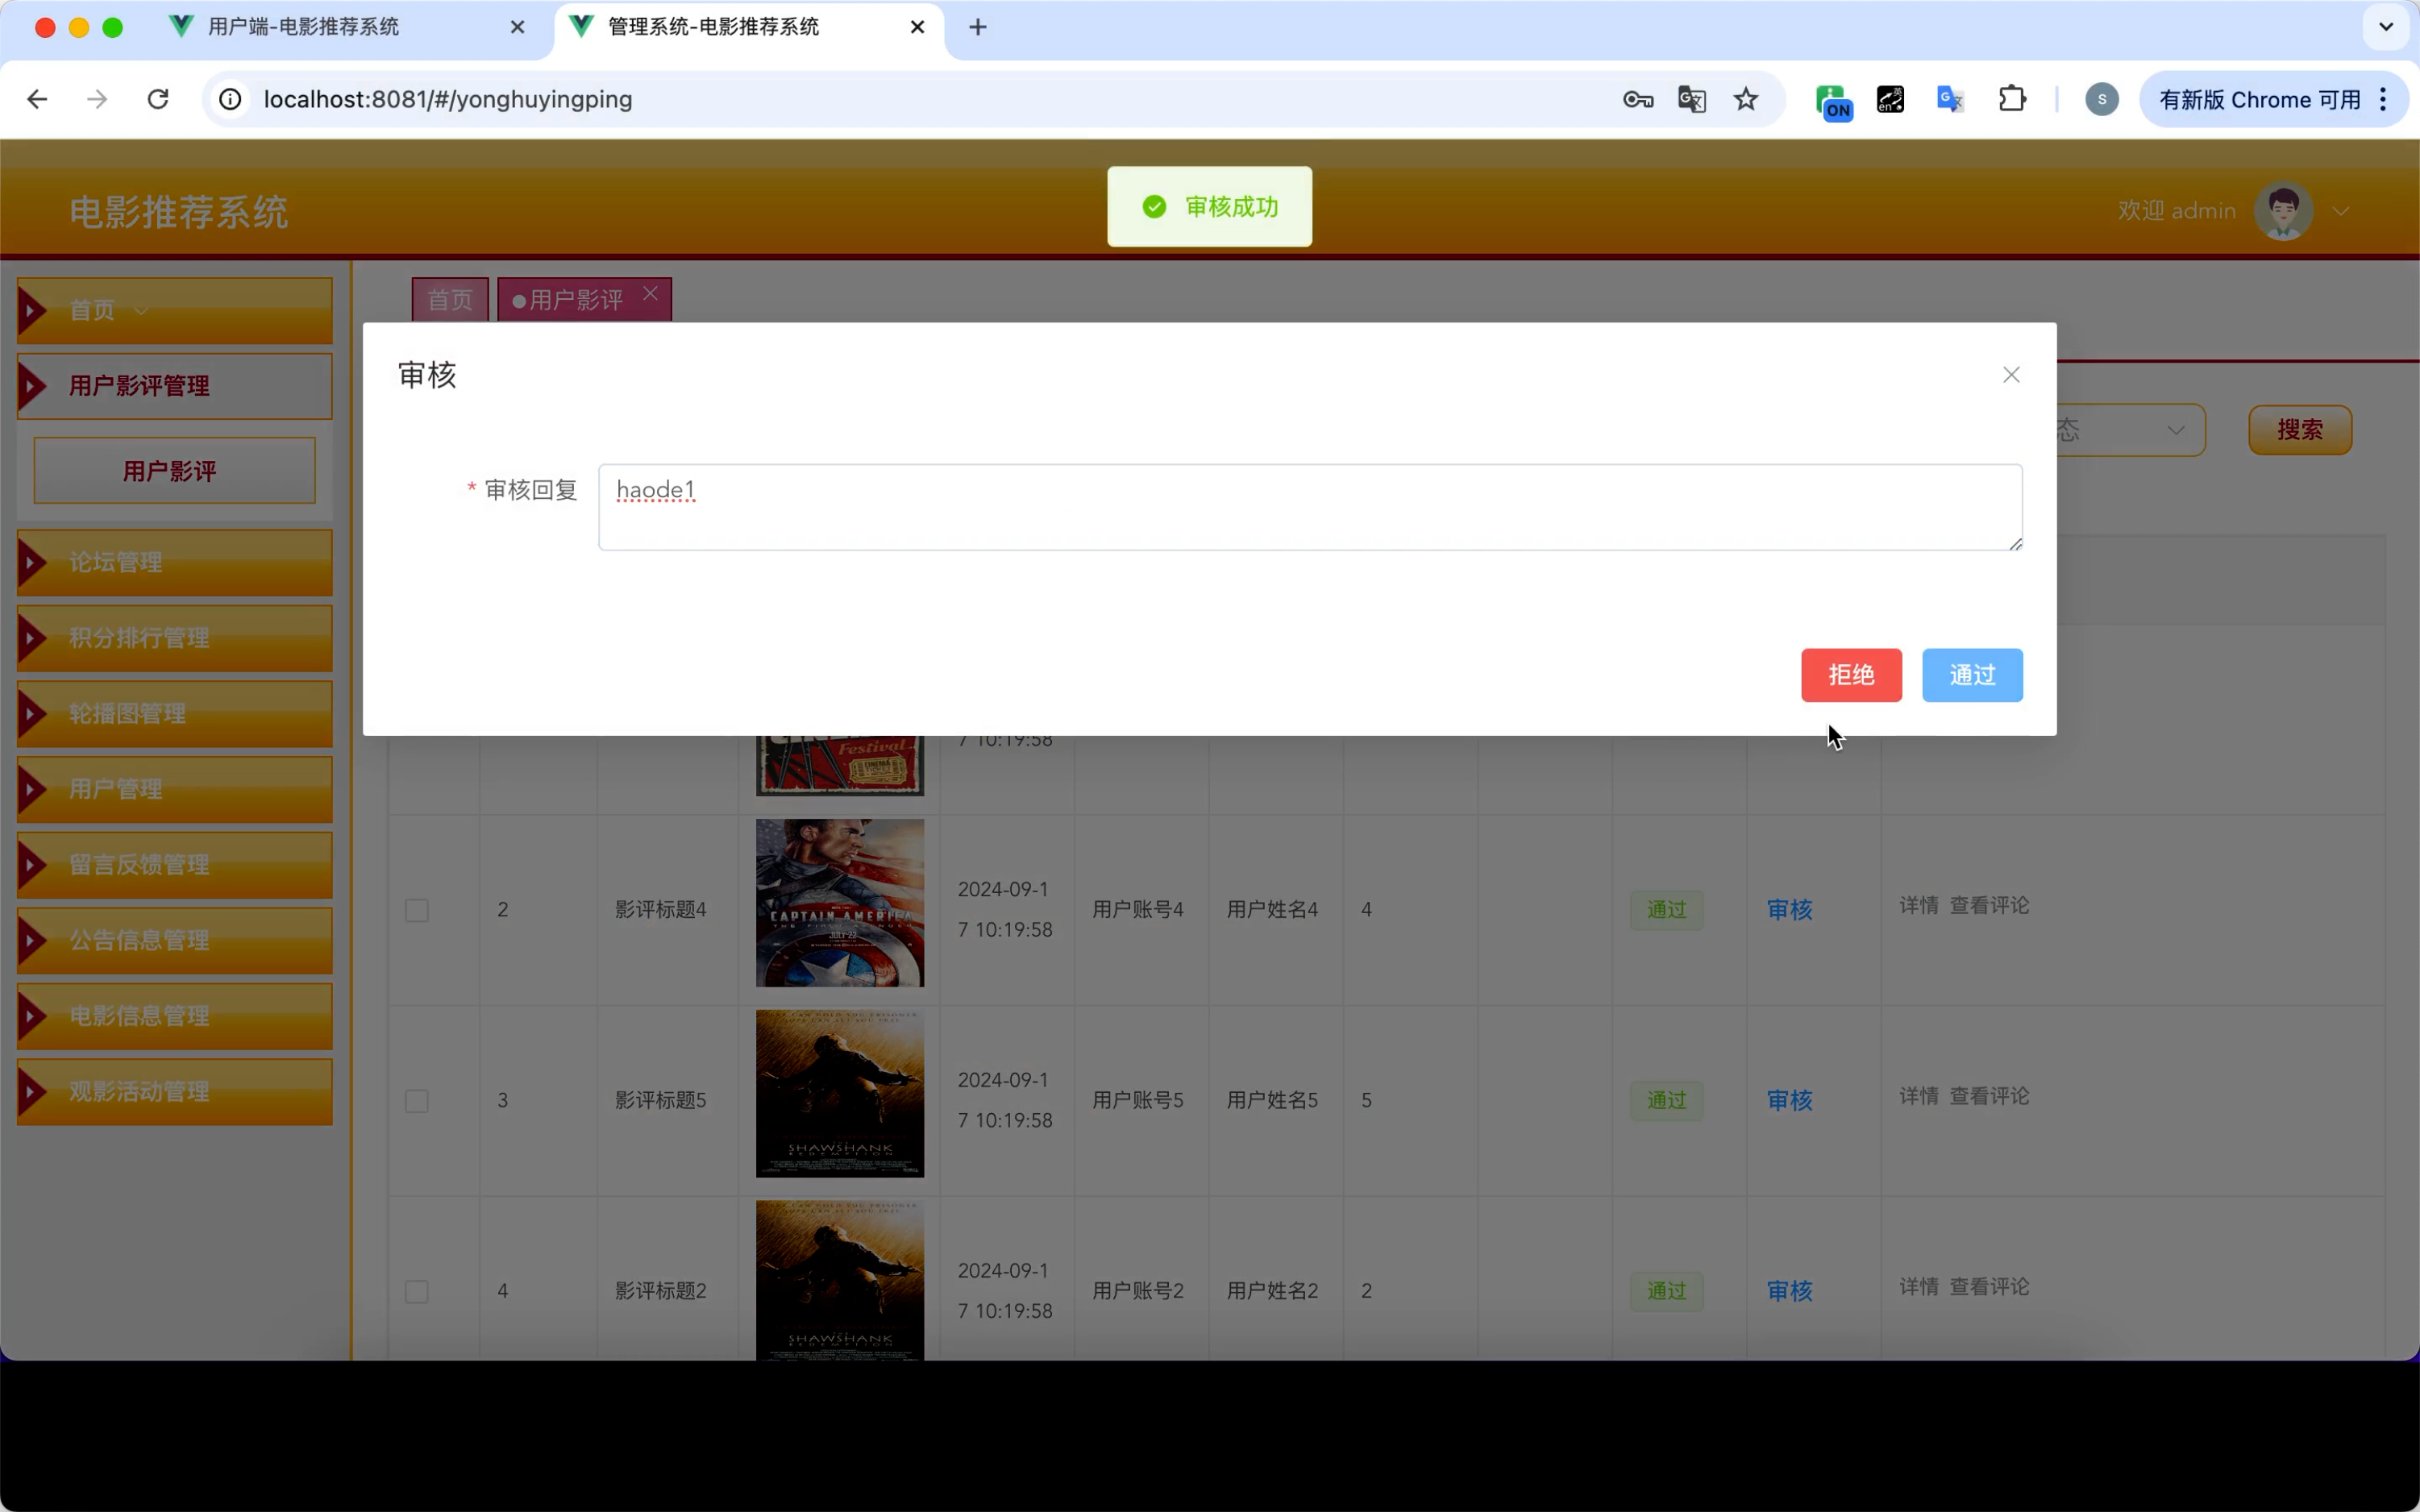2420x1512 pixels.
Task: Click the browser back arrow
Action: tap(37, 99)
